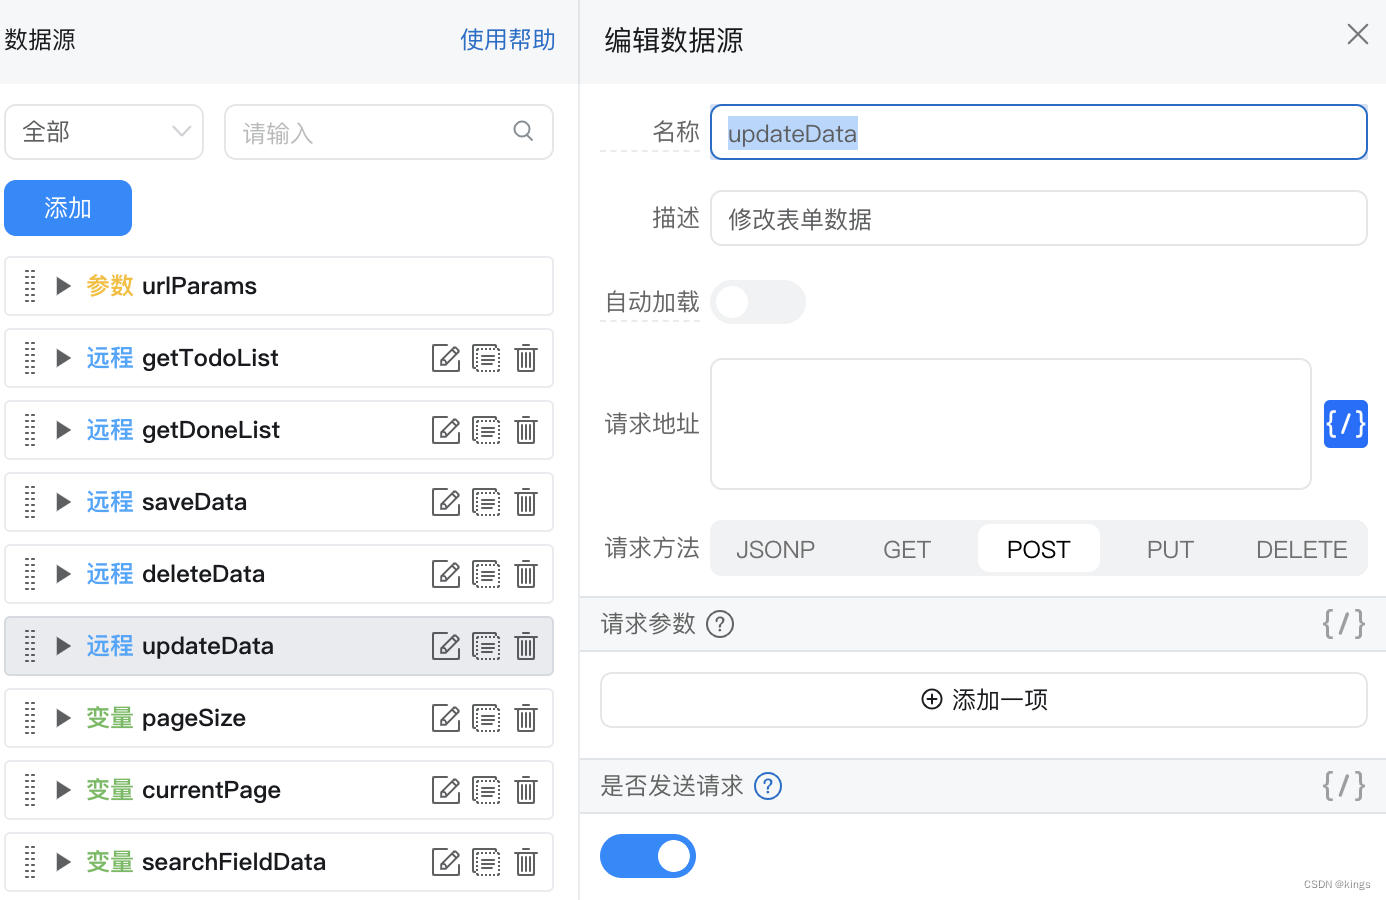This screenshot has height=900, width=1386.
Task: Click blue expression button beside request URL
Action: point(1345,424)
